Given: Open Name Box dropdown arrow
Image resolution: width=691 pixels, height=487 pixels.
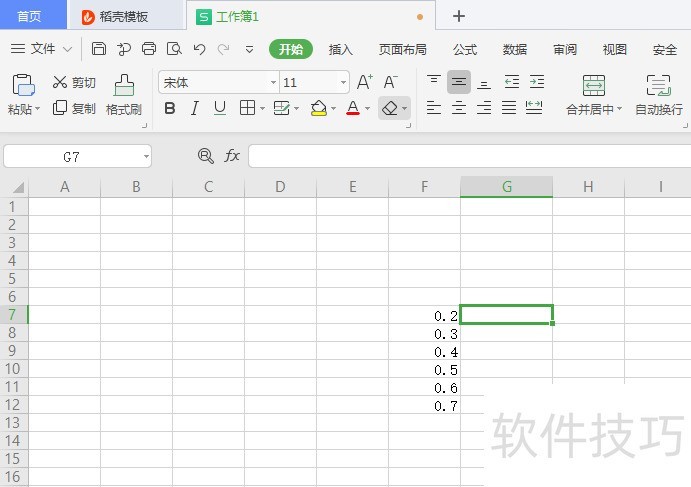Looking at the screenshot, I should pyautogui.click(x=146, y=156).
